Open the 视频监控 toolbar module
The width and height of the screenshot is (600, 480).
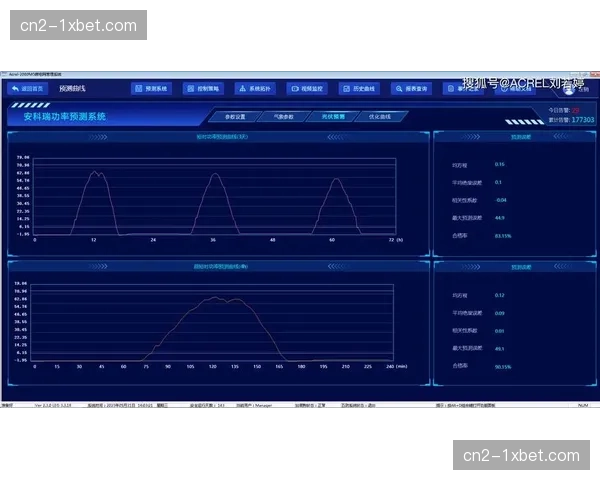click(307, 88)
